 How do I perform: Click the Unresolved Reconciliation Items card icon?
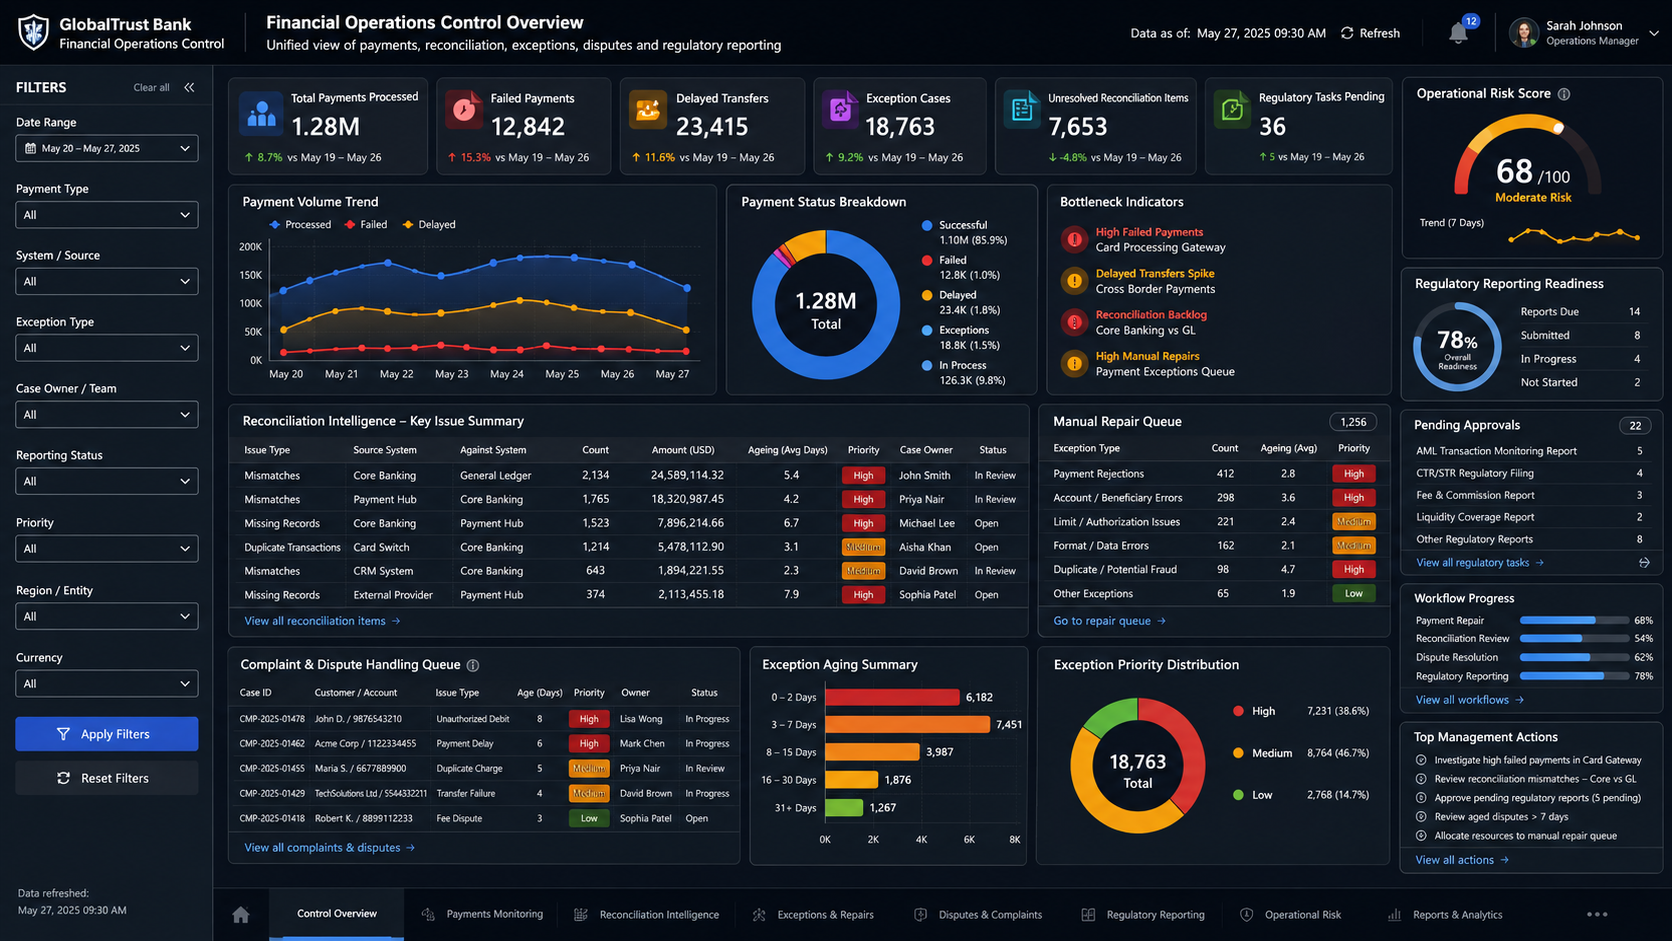pyautogui.click(x=1022, y=109)
